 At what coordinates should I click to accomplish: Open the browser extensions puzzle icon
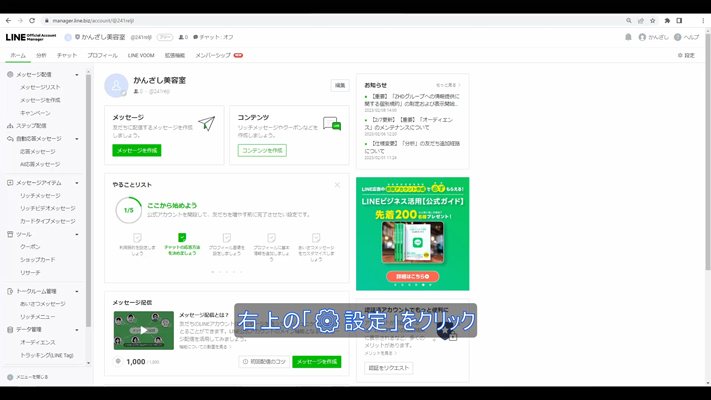[x=667, y=20]
